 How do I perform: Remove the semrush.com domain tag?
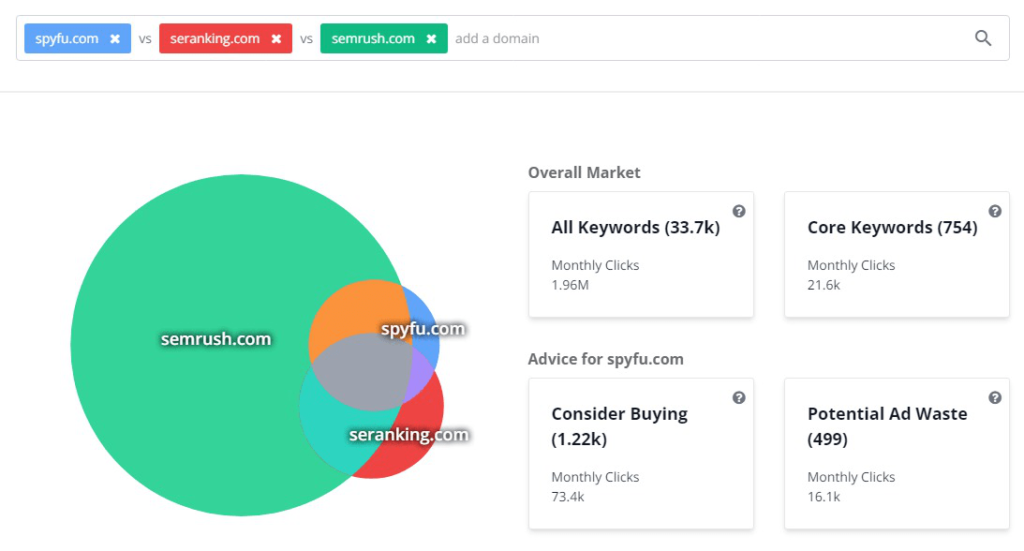[431, 39]
